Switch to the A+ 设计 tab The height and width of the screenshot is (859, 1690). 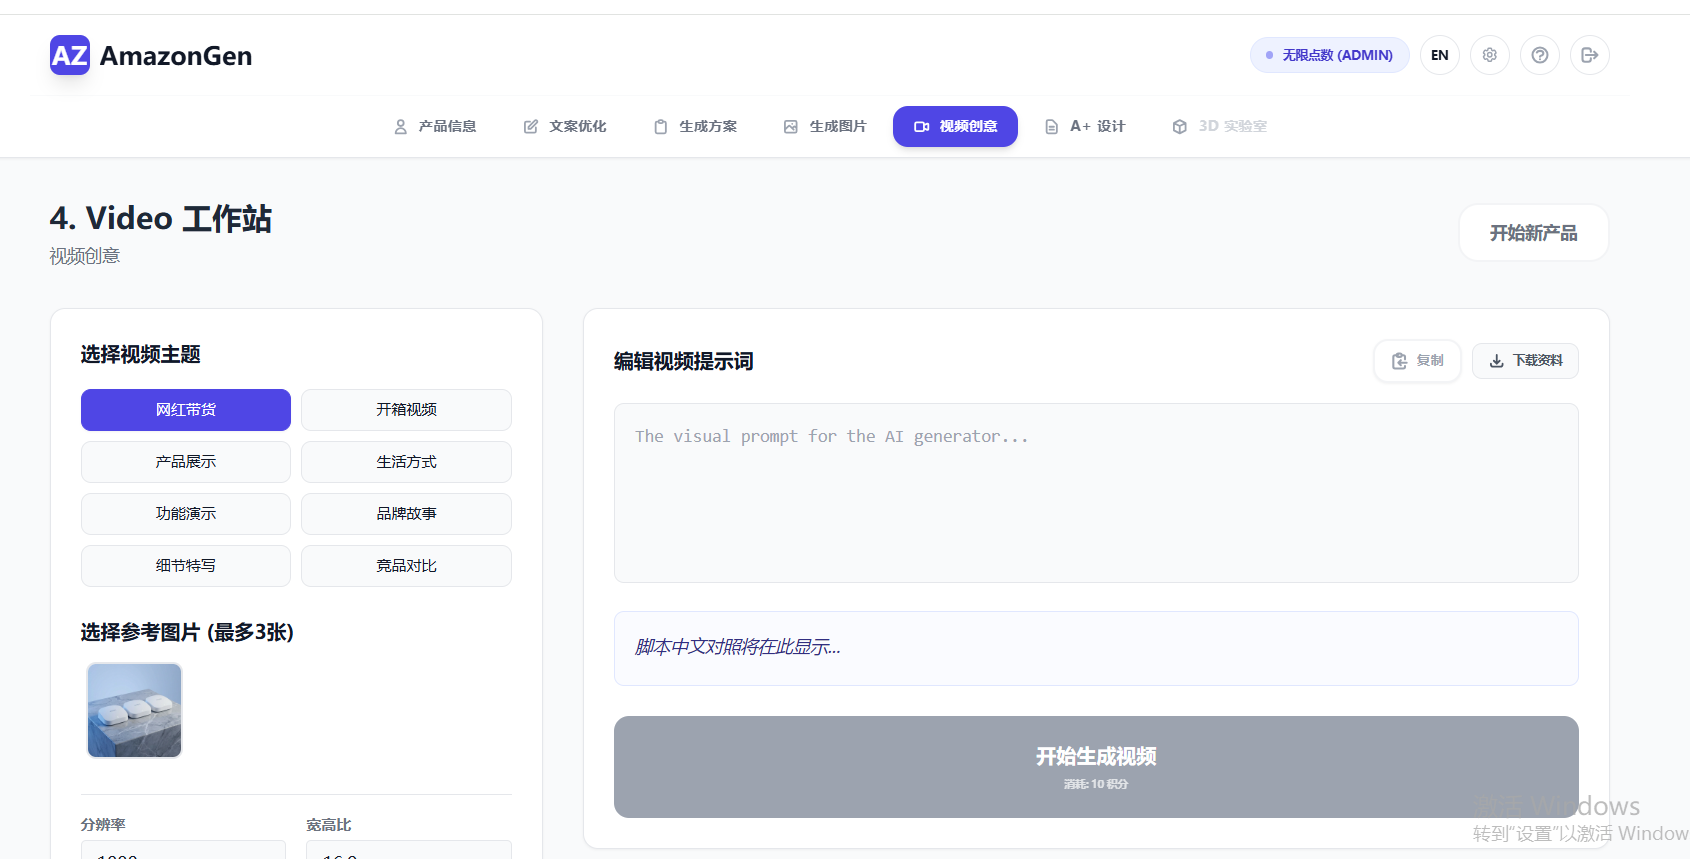click(1085, 127)
